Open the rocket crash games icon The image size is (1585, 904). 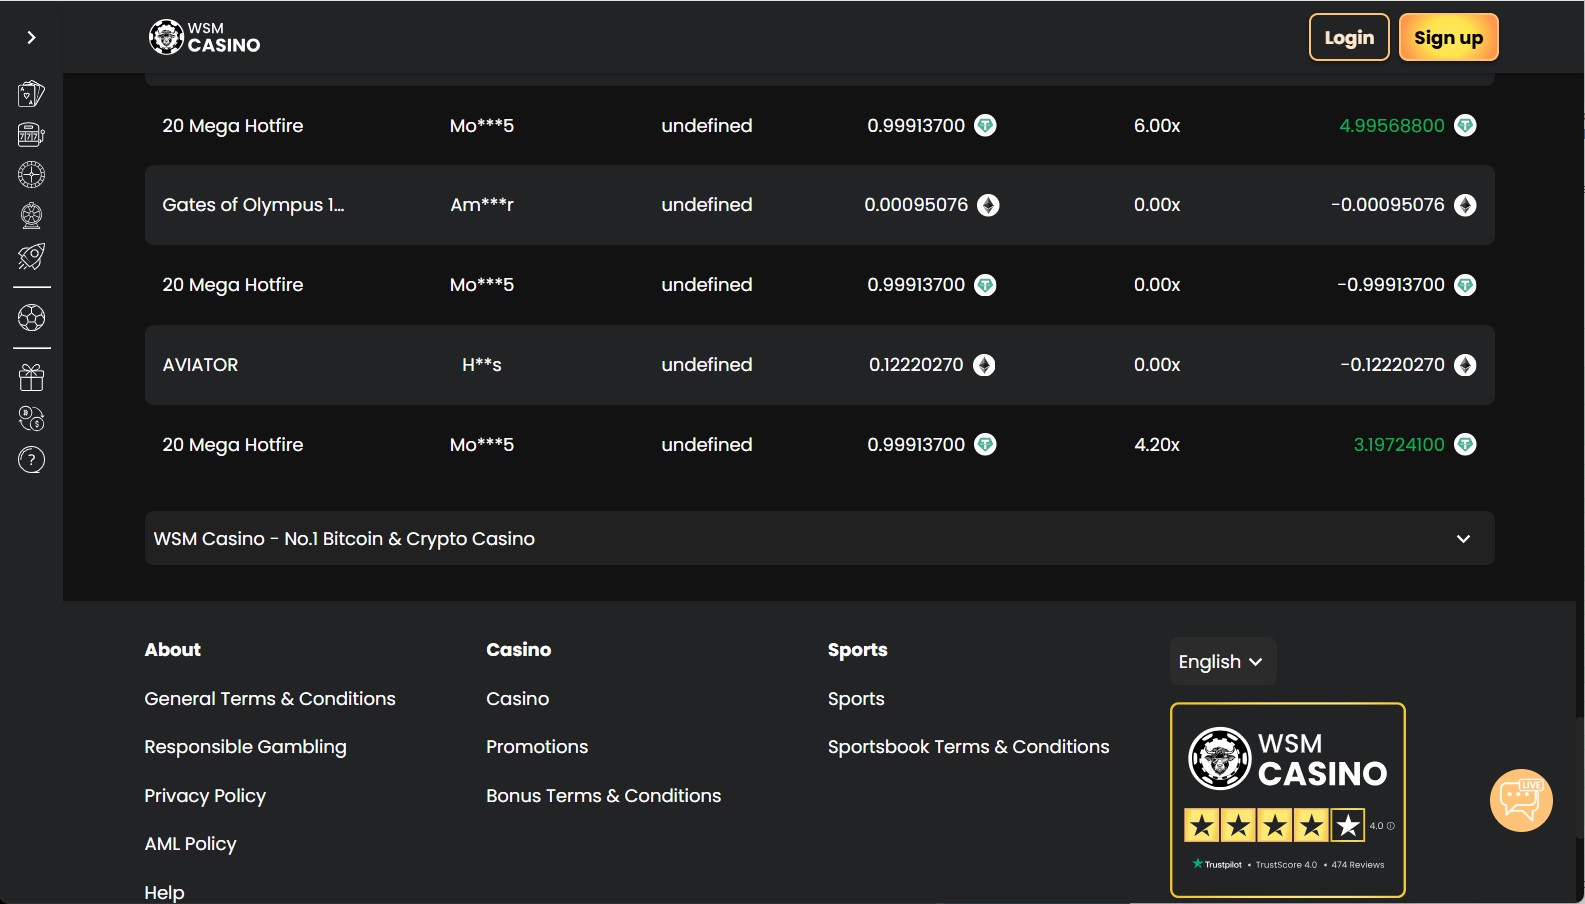point(31,256)
